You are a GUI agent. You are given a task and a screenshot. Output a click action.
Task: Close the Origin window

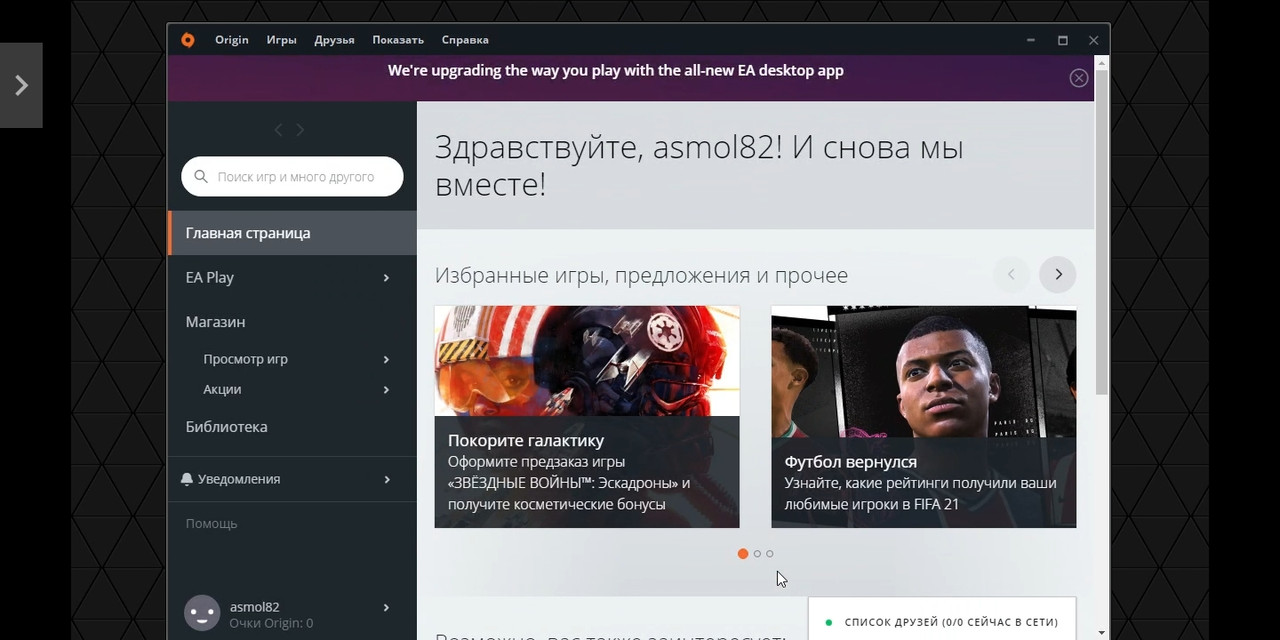[x=1094, y=40]
